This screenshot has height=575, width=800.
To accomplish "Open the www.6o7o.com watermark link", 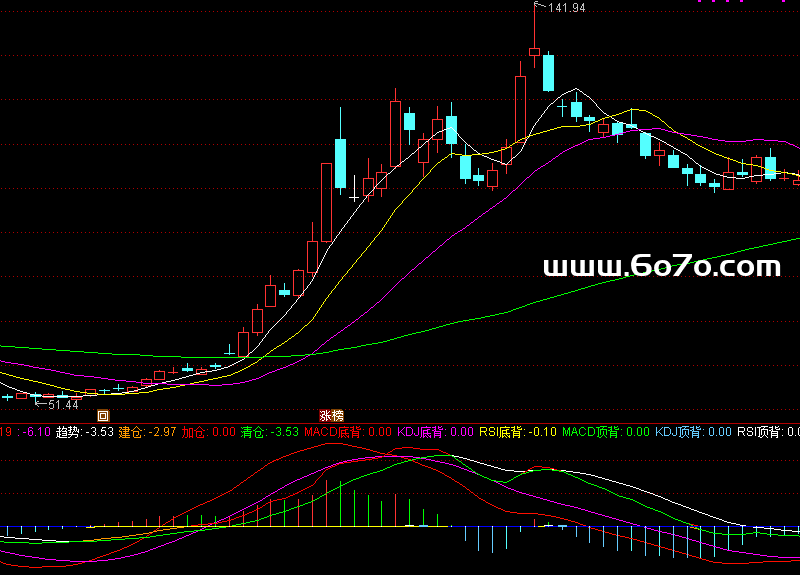I will point(661,267).
